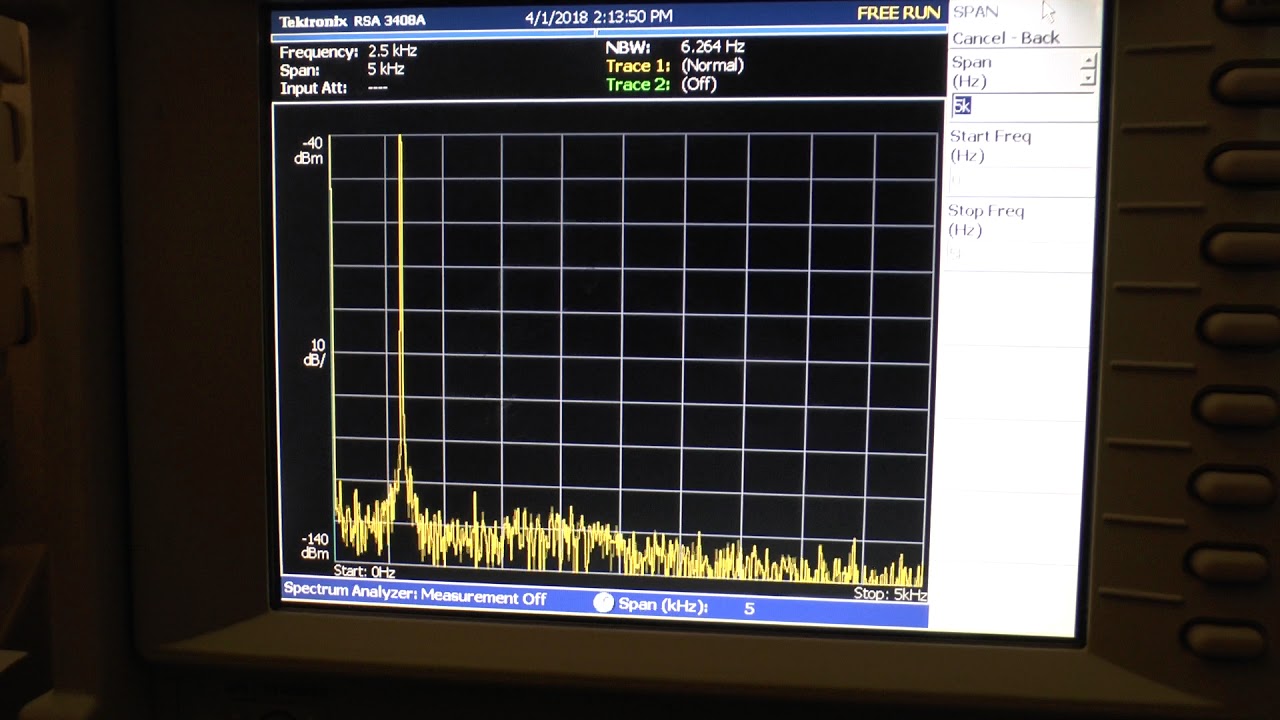
Task: Click the -40 dBm top reference level label
Action: [x=310, y=151]
